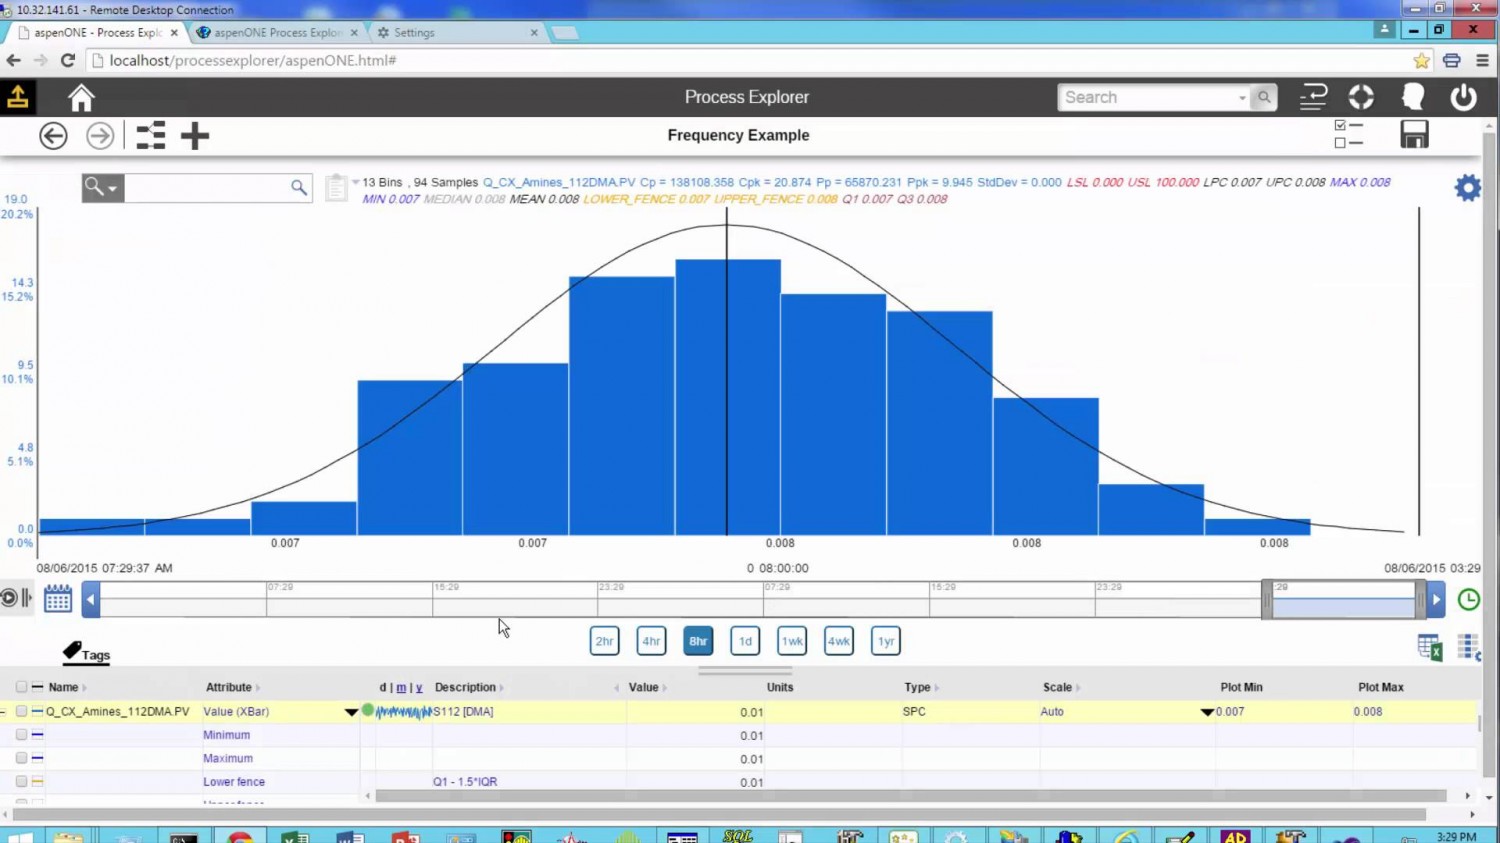Open the tag search type dropdown

(x=102, y=188)
